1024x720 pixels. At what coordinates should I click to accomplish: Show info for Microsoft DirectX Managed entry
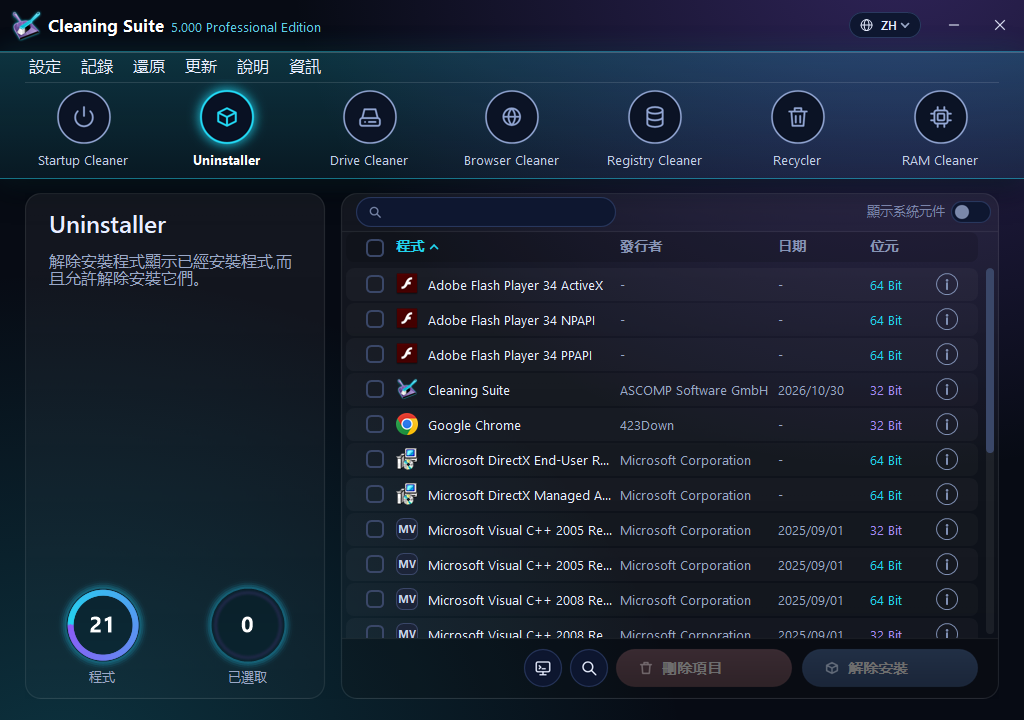coord(947,494)
